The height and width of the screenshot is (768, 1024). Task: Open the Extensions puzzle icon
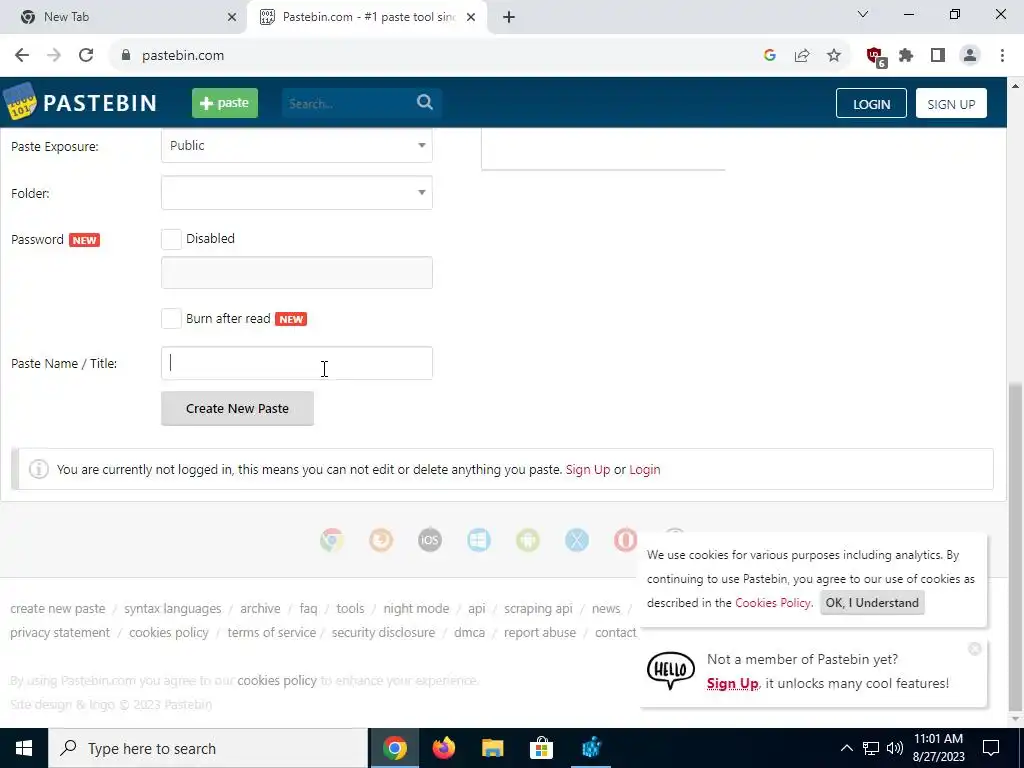click(906, 56)
